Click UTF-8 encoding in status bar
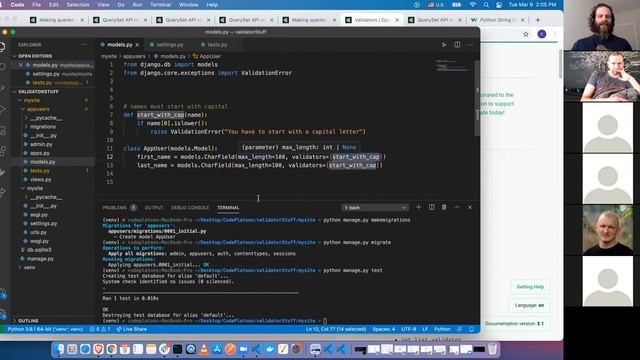Screen dimensions: 640x360 (x=408, y=329)
